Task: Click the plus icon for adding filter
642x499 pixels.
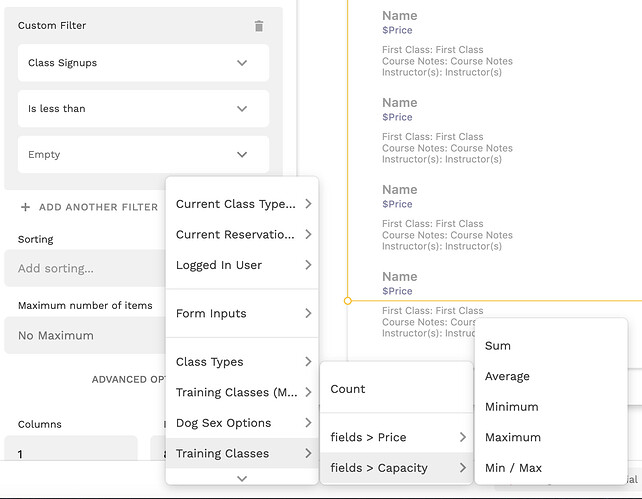Action: pyautogui.click(x=25, y=207)
